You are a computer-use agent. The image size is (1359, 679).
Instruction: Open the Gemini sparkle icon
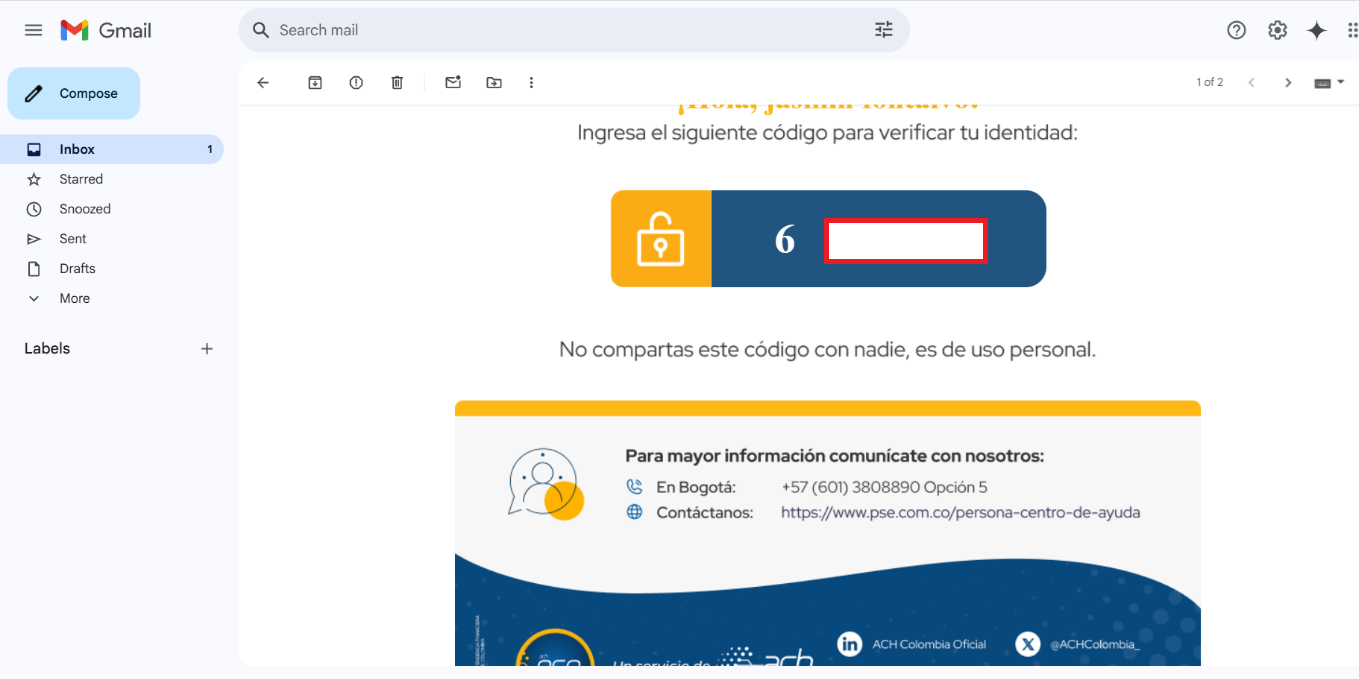click(1317, 30)
